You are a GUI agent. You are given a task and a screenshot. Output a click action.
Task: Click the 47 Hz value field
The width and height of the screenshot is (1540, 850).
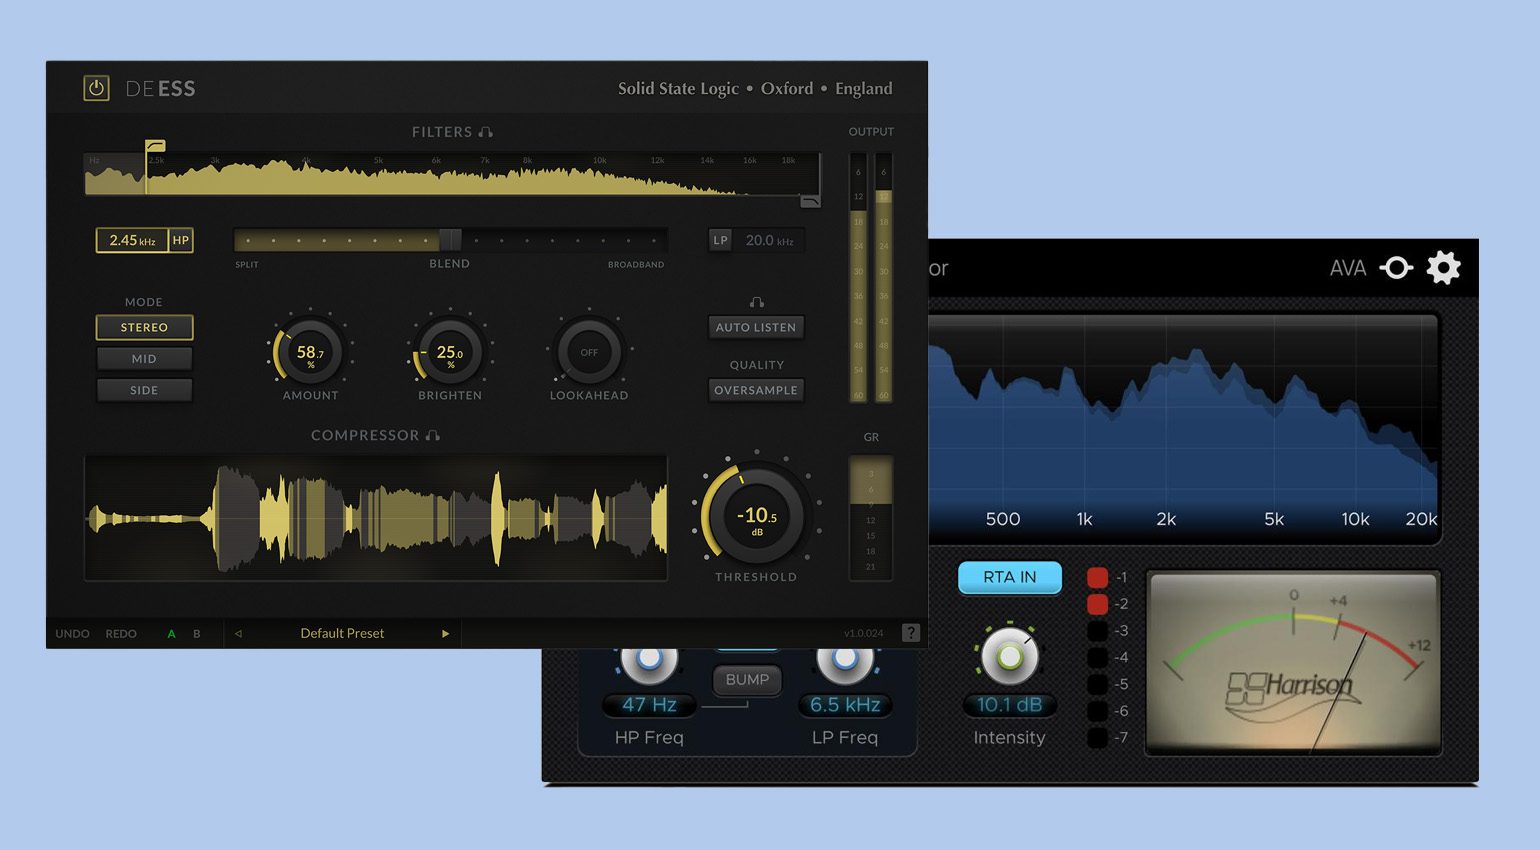coord(649,705)
